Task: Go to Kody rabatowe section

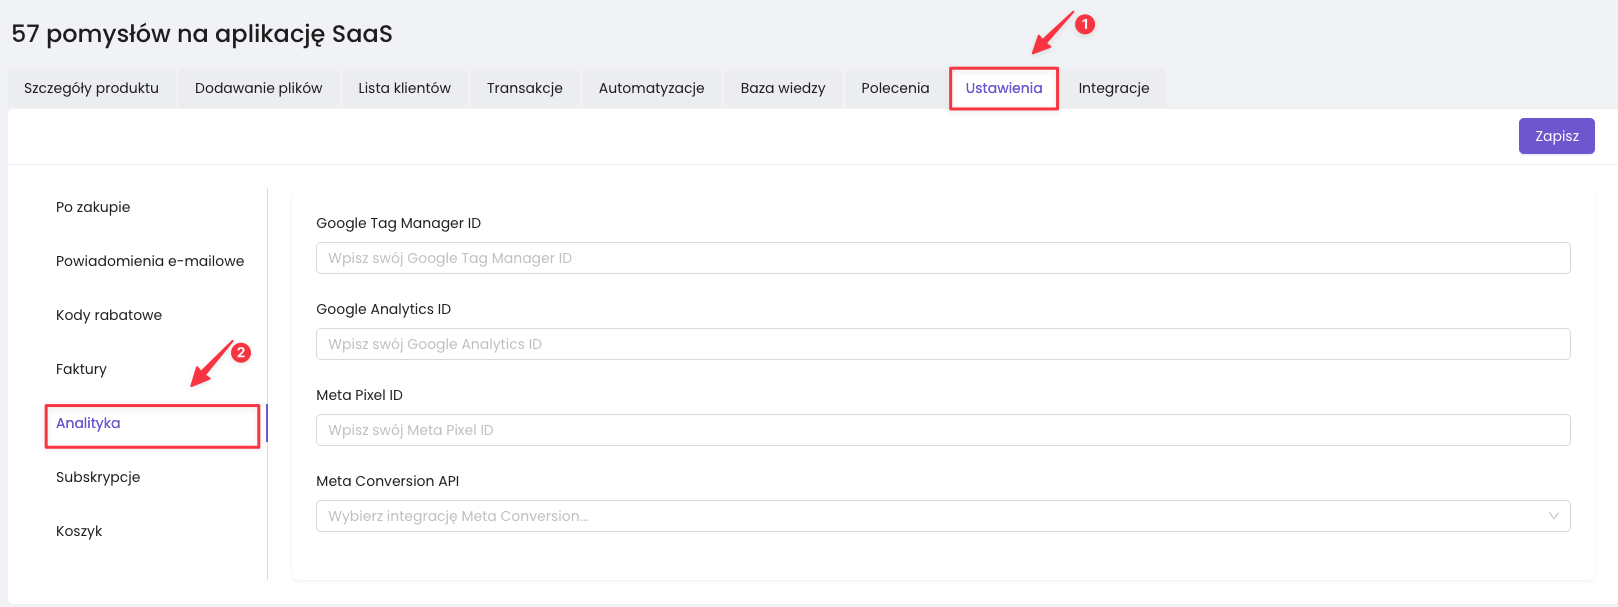Action: (x=109, y=315)
